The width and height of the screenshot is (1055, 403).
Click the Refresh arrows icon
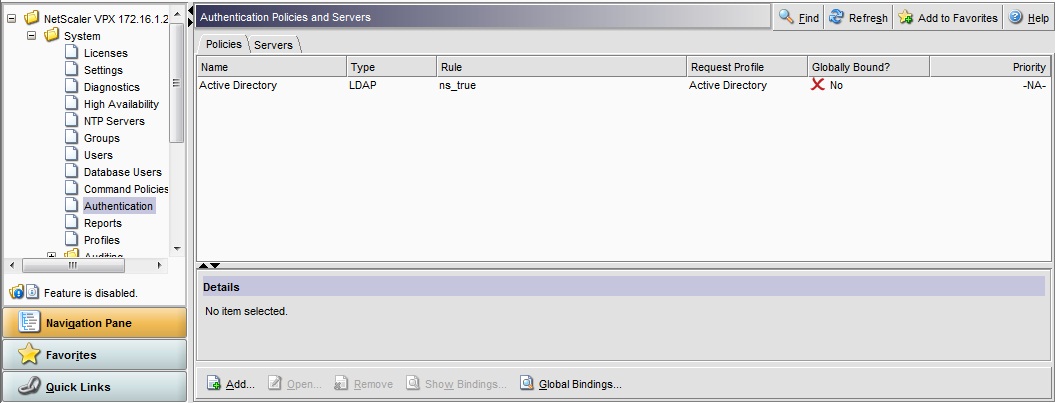pyautogui.click(x=836, y=17)
